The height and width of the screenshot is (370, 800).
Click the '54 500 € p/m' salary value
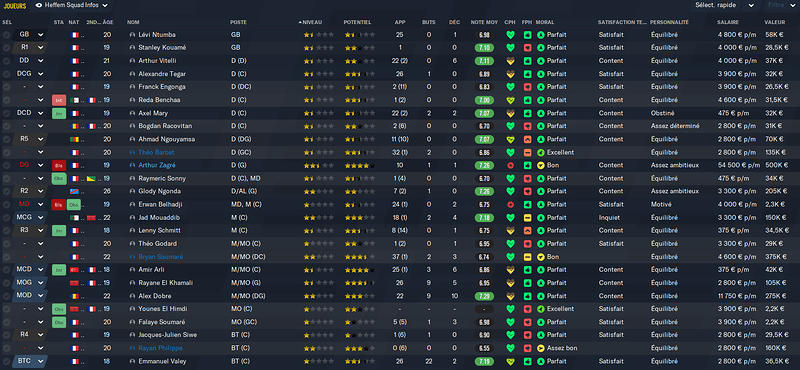click(x=738, y=165)
